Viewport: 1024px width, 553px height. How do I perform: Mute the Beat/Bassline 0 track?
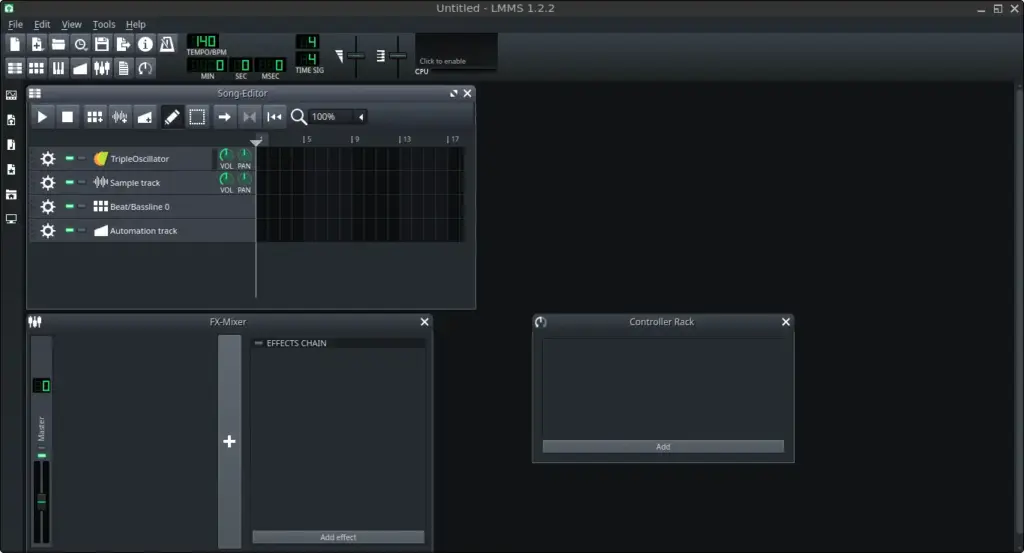69,206
